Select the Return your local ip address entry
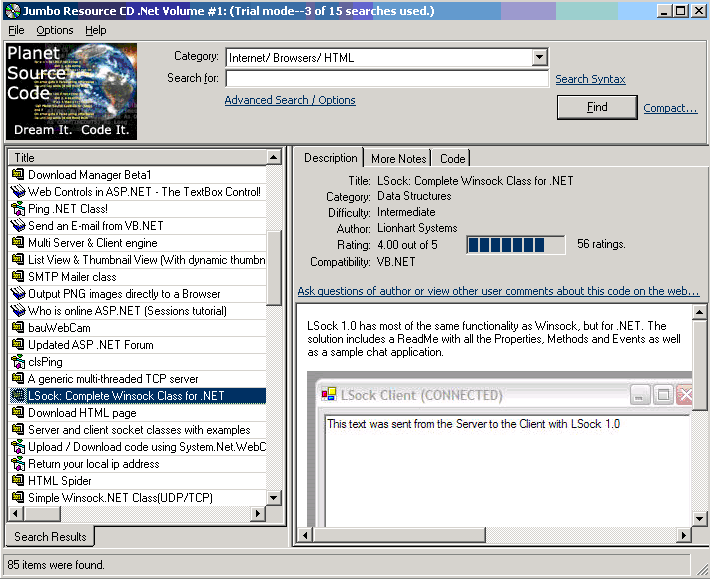710x579 pixels. coord(138,464)
